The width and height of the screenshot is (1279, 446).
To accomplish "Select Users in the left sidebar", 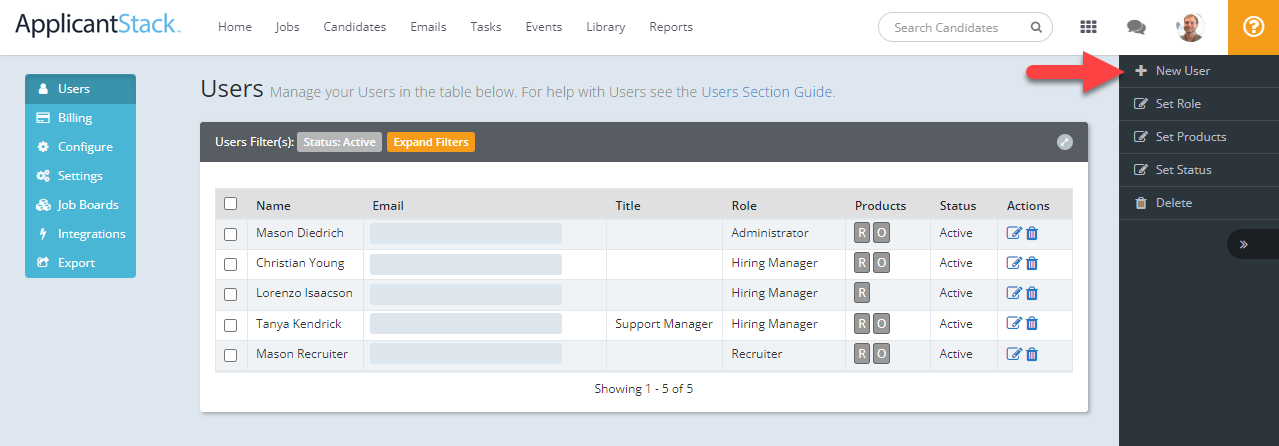I will click(80, 89).
